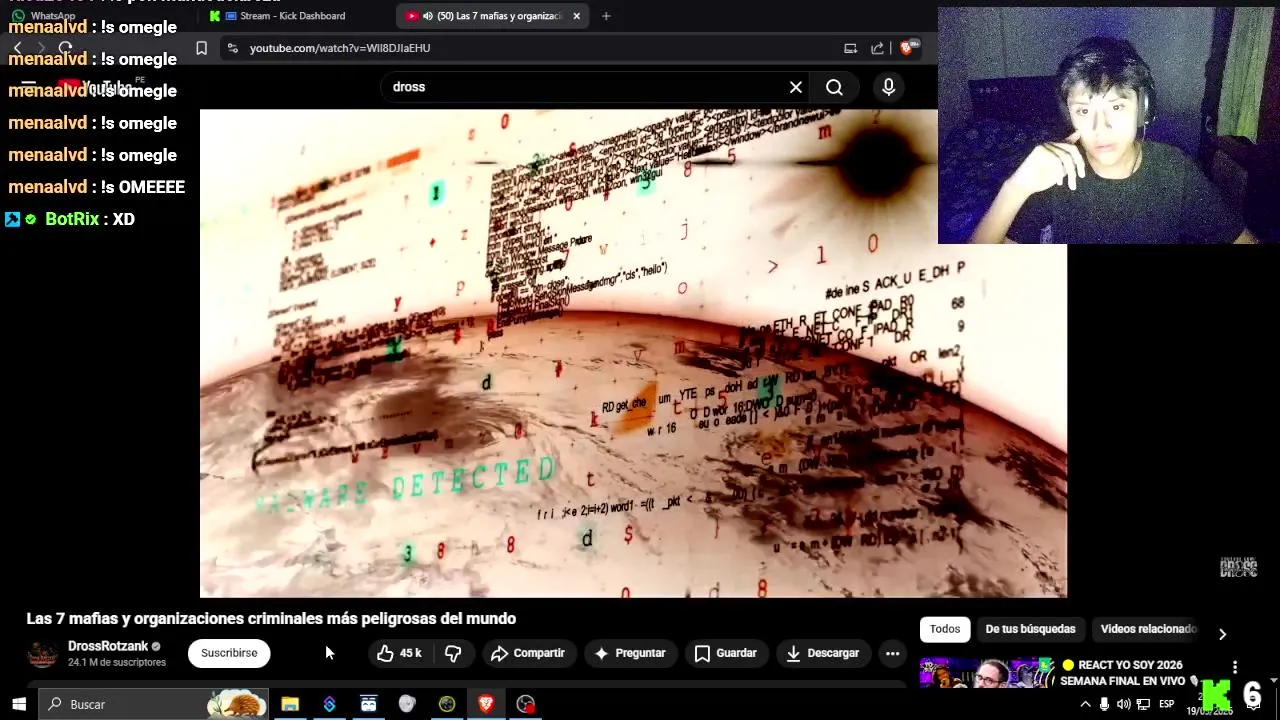This screenshot has height=720, width=1280.
Task: Show hidden system tray icons chevron
Action: pyautogui.click(x=1085, y=704)
